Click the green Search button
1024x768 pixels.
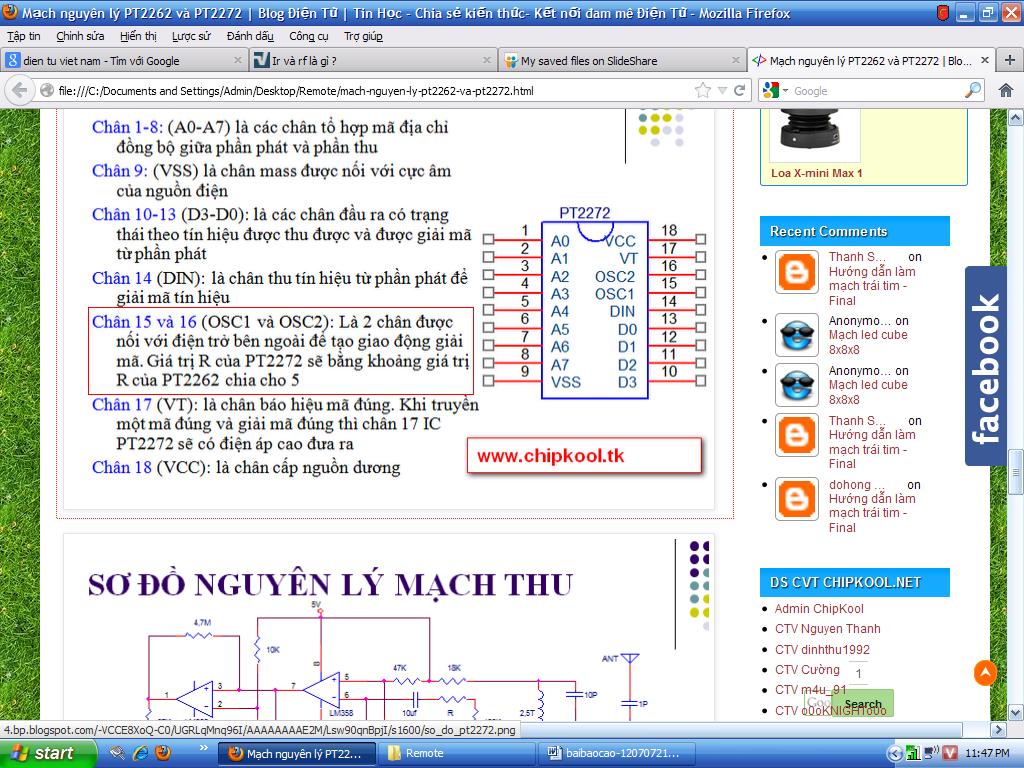[x=862, y=704]
